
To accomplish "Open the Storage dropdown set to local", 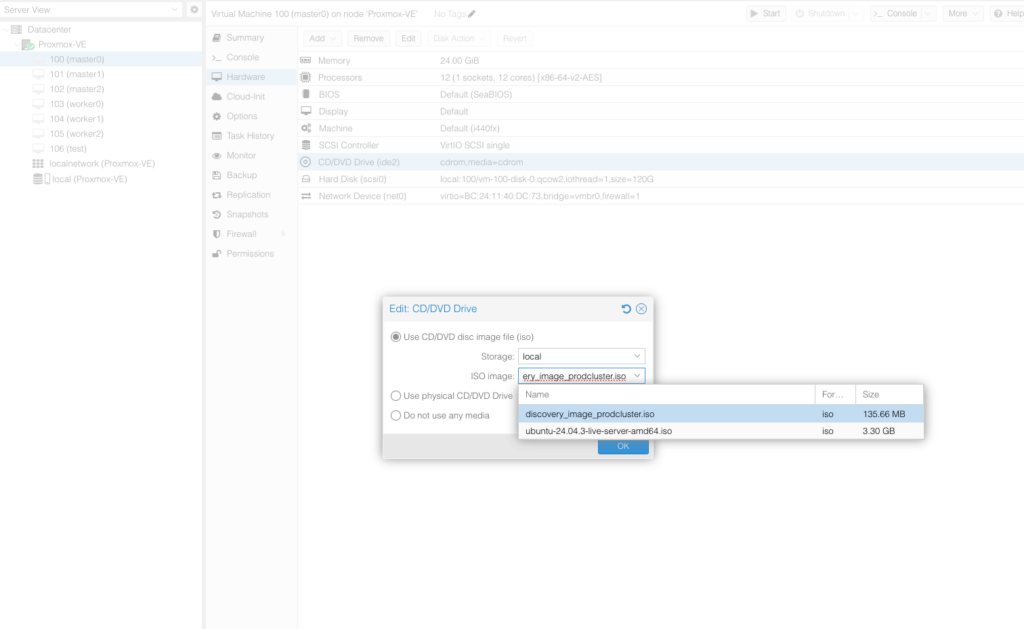I will 582,356.
